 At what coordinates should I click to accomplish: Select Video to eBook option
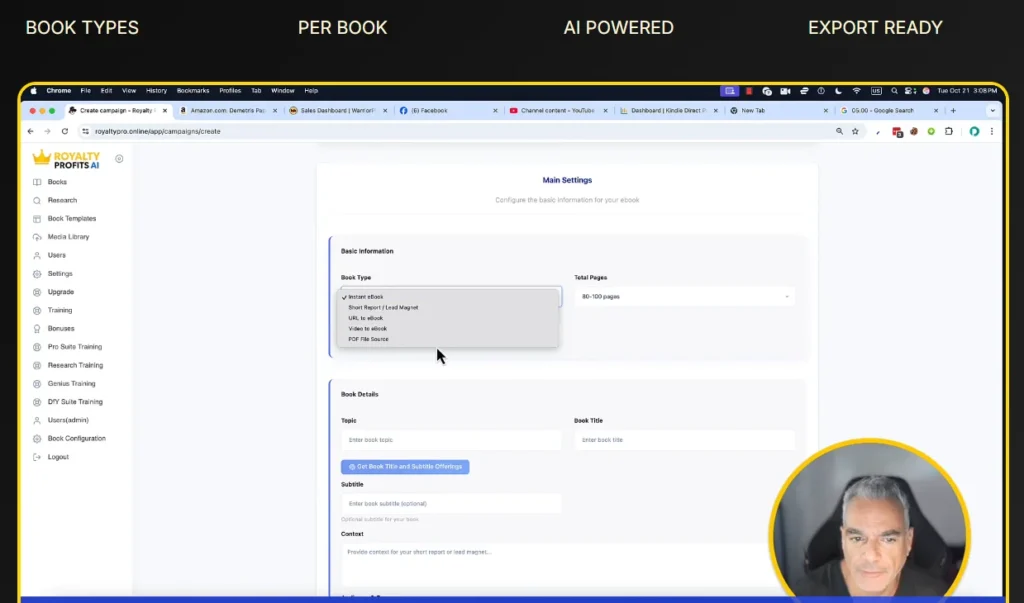[x=368, y=329]
